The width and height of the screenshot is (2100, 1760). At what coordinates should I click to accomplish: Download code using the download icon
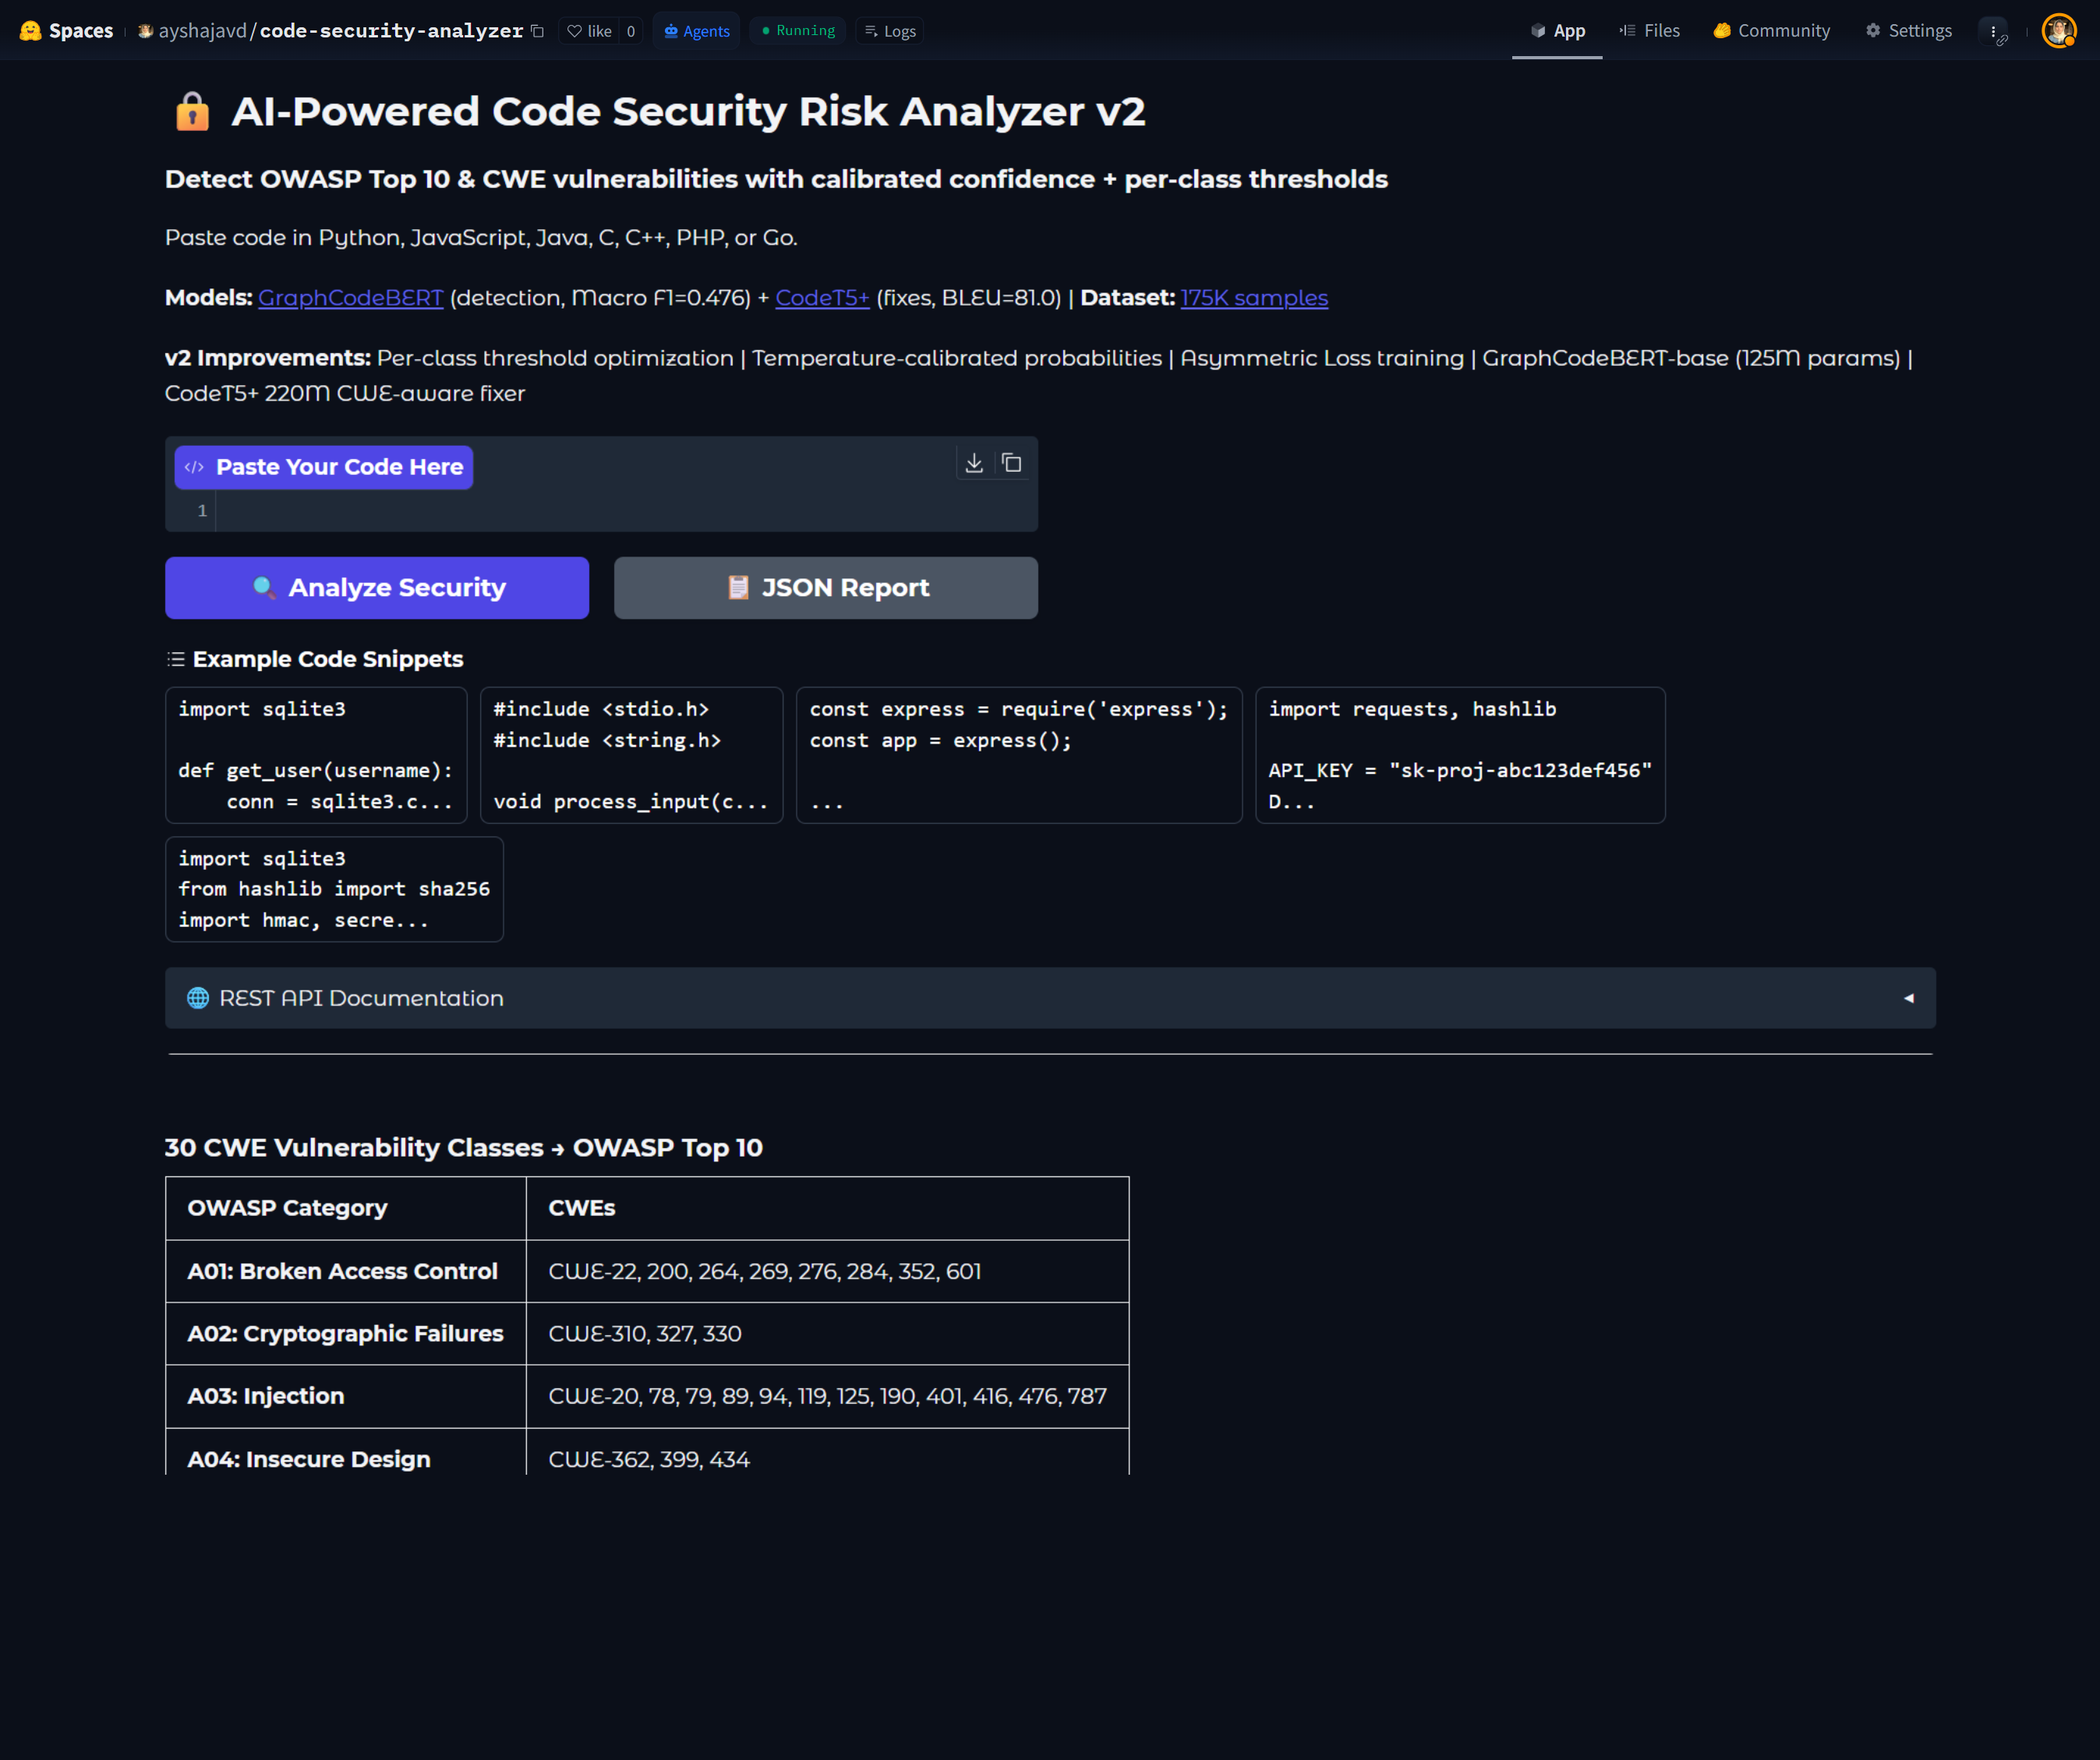974,463
